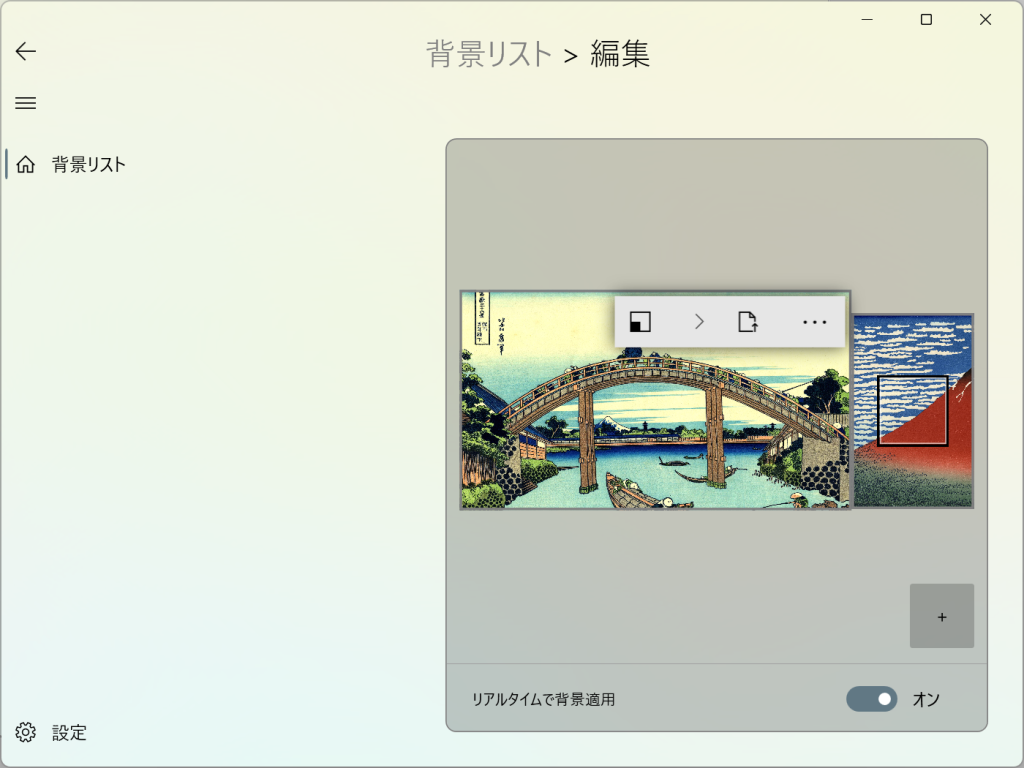Click the 背景リスト breadcrumb link
Screen dimensions: 1024x768
click(489, 54)
